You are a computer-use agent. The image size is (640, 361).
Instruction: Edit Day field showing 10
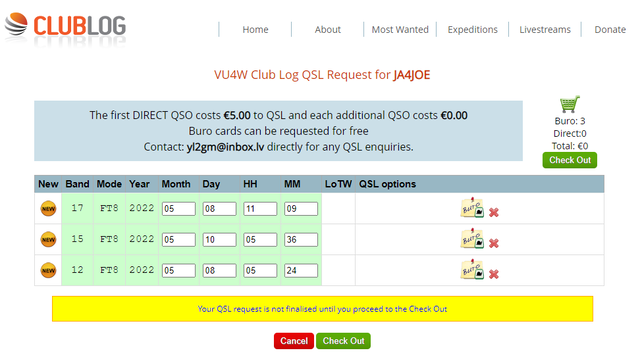[x=220, y=240]
